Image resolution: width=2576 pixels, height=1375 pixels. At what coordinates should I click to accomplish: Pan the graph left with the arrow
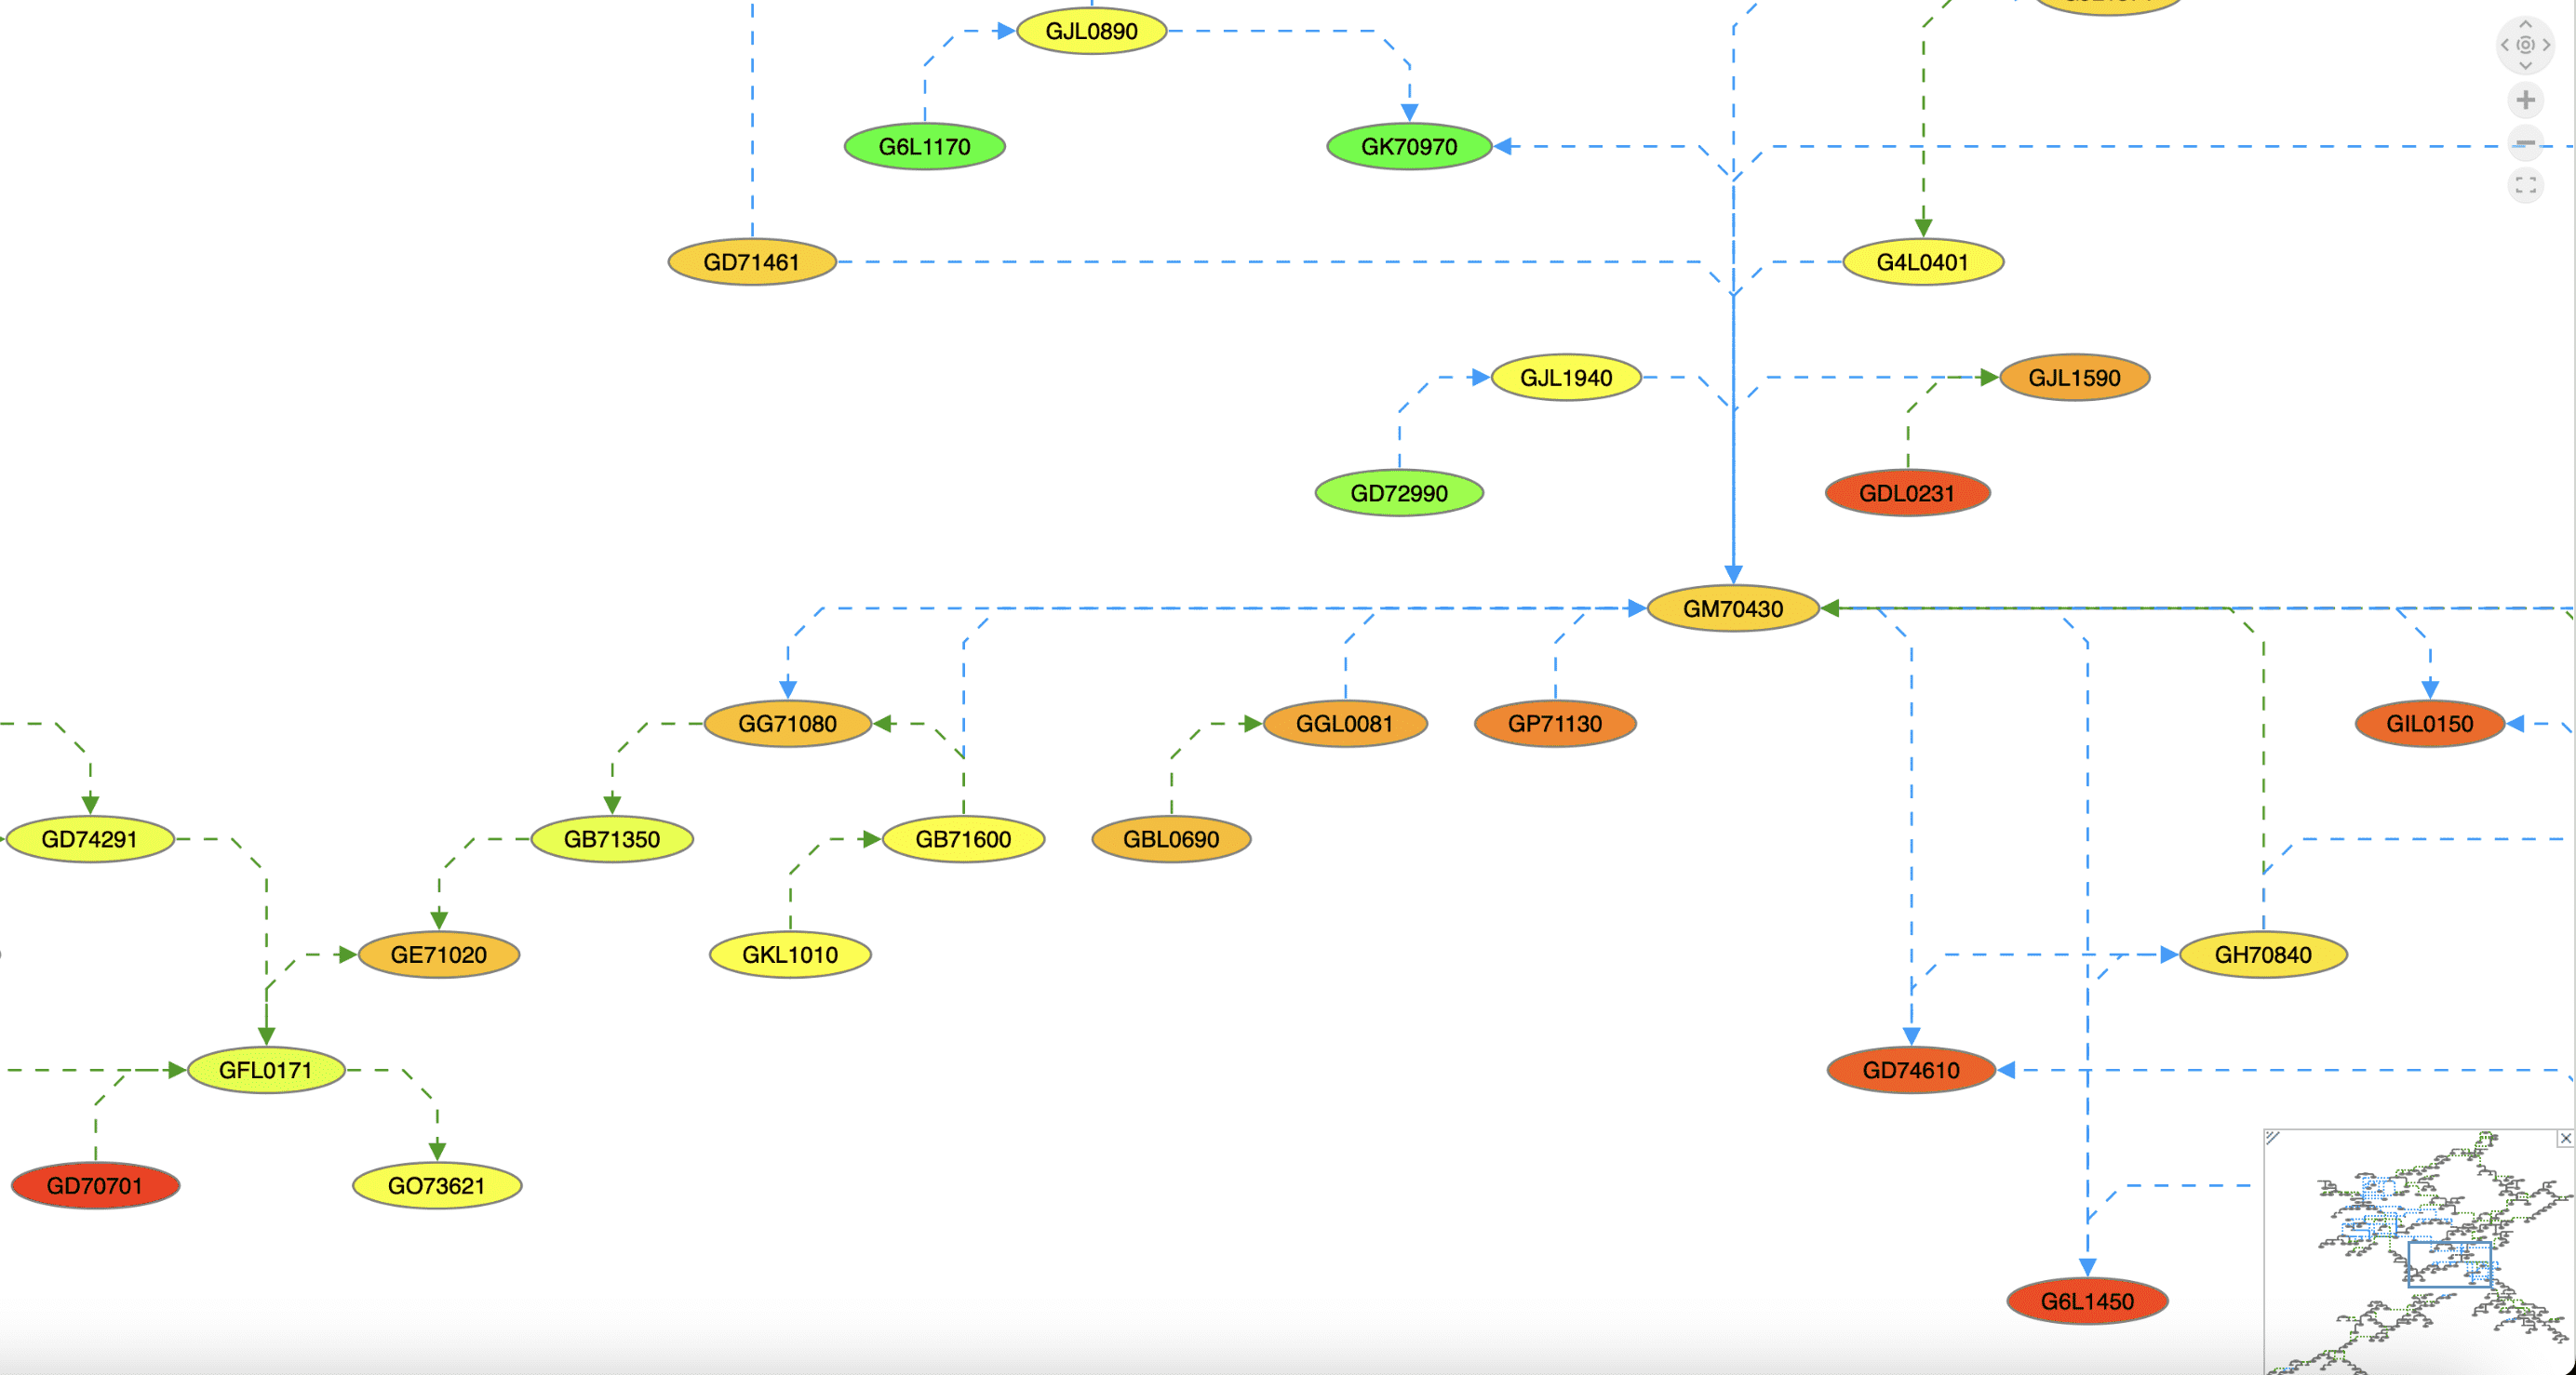[x=2504, y=45]
